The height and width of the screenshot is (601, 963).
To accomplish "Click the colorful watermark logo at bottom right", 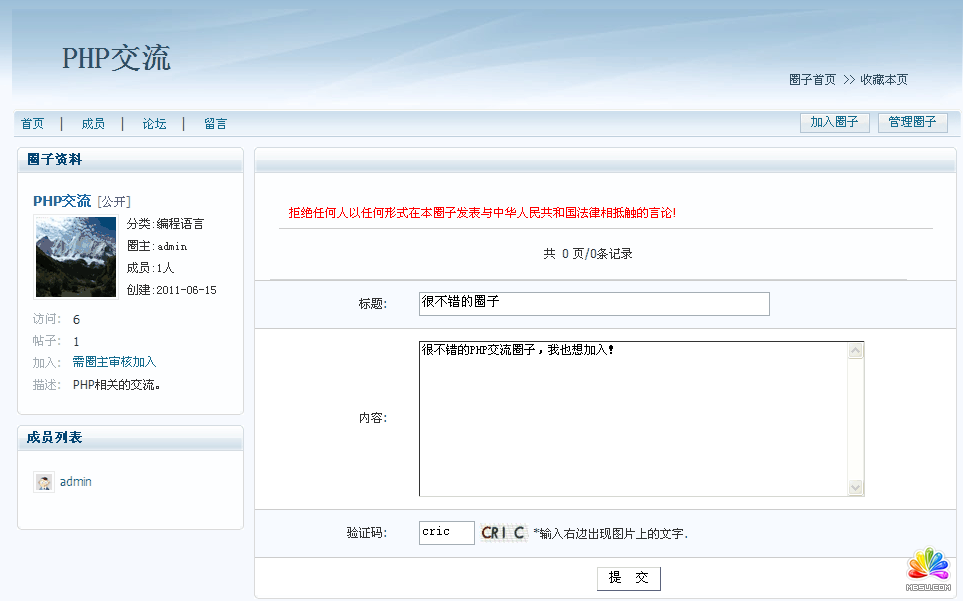I will 927,567.
